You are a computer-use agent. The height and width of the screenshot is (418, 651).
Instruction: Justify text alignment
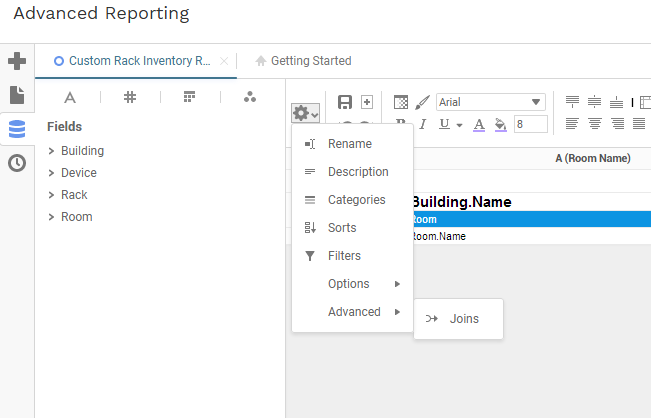tap(639, 124)
